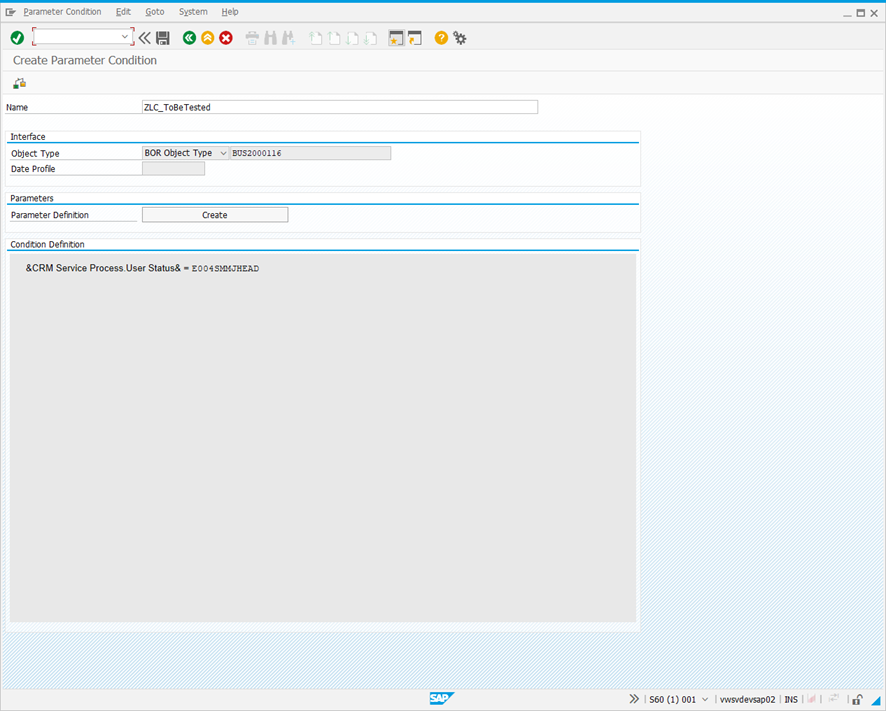Click the vwsvdevsap02 server name
Screen dimensions: 886x711
click(748, 700)
